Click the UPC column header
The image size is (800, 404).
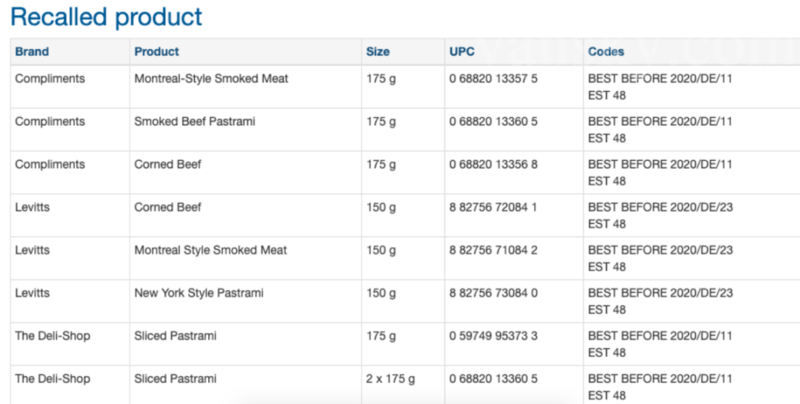pos(462,52)
